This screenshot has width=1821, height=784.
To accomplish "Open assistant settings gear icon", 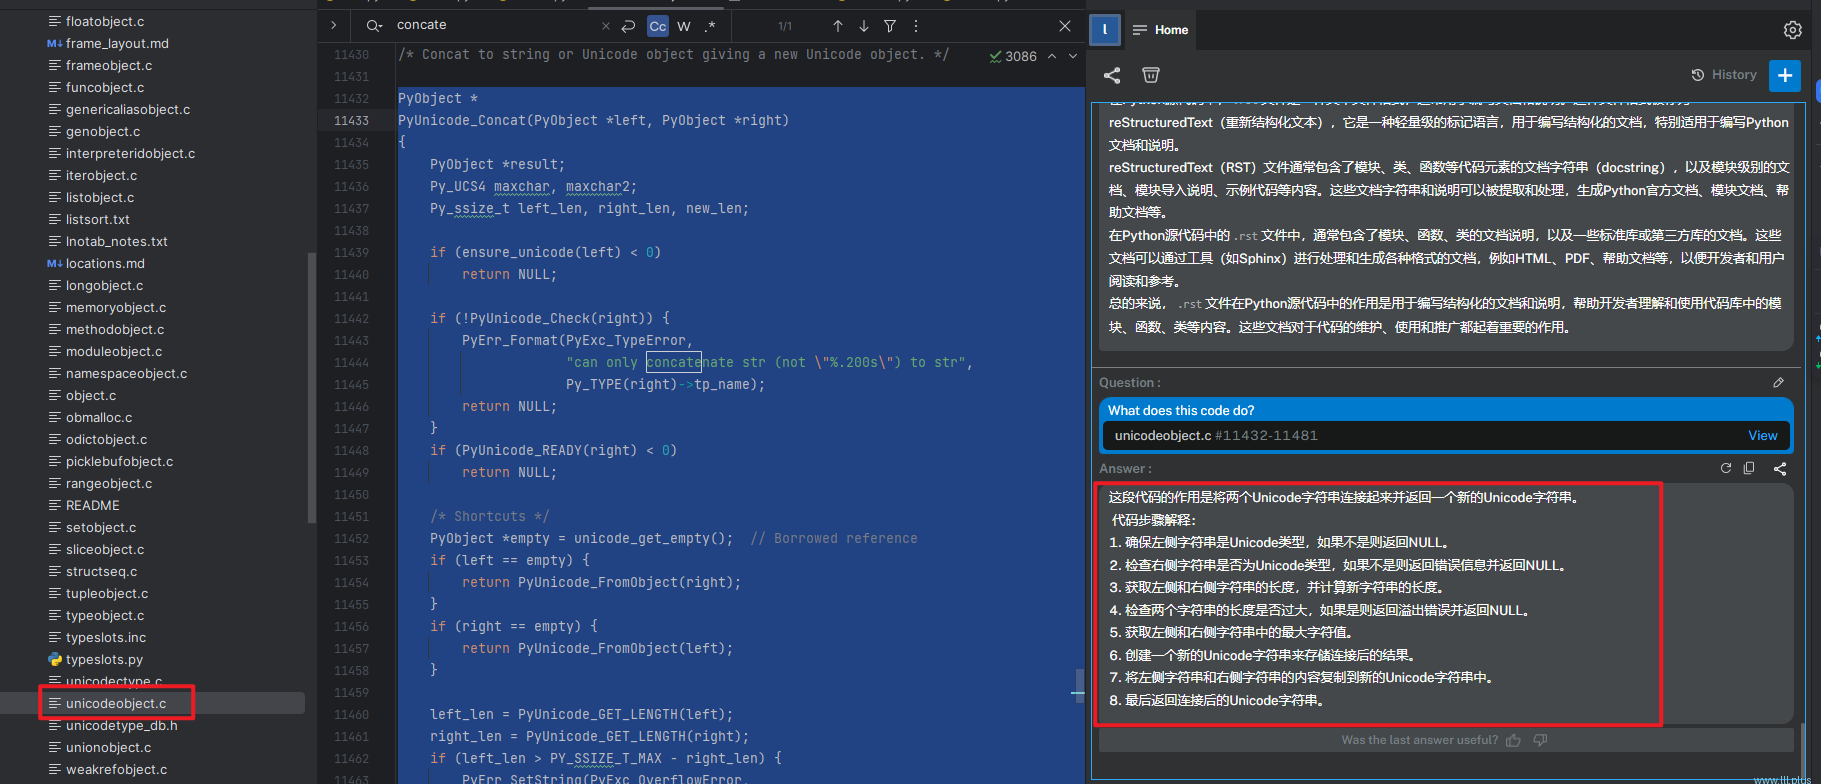I will click(1793, 30).
